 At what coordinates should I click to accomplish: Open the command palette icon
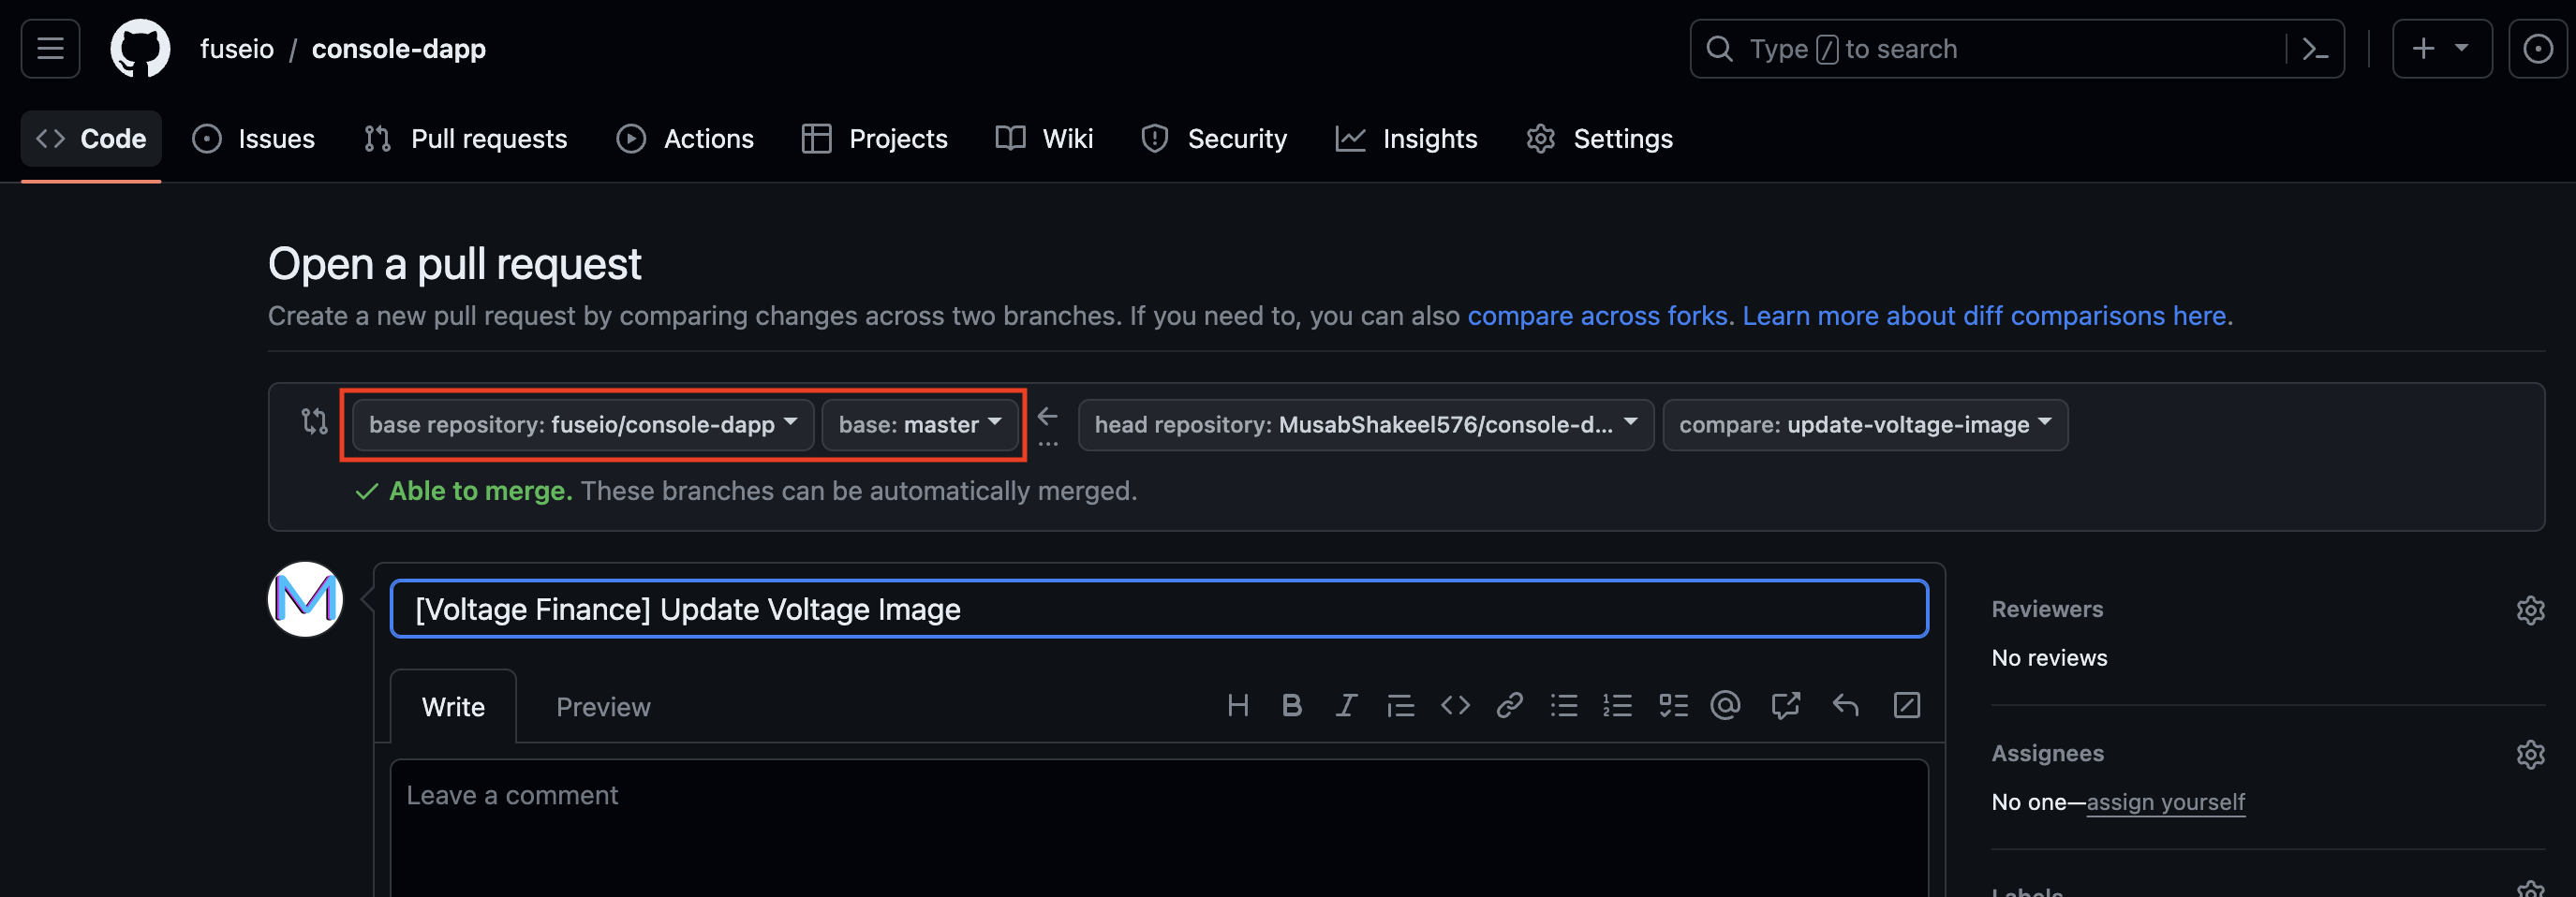(x=2315, y=49)
